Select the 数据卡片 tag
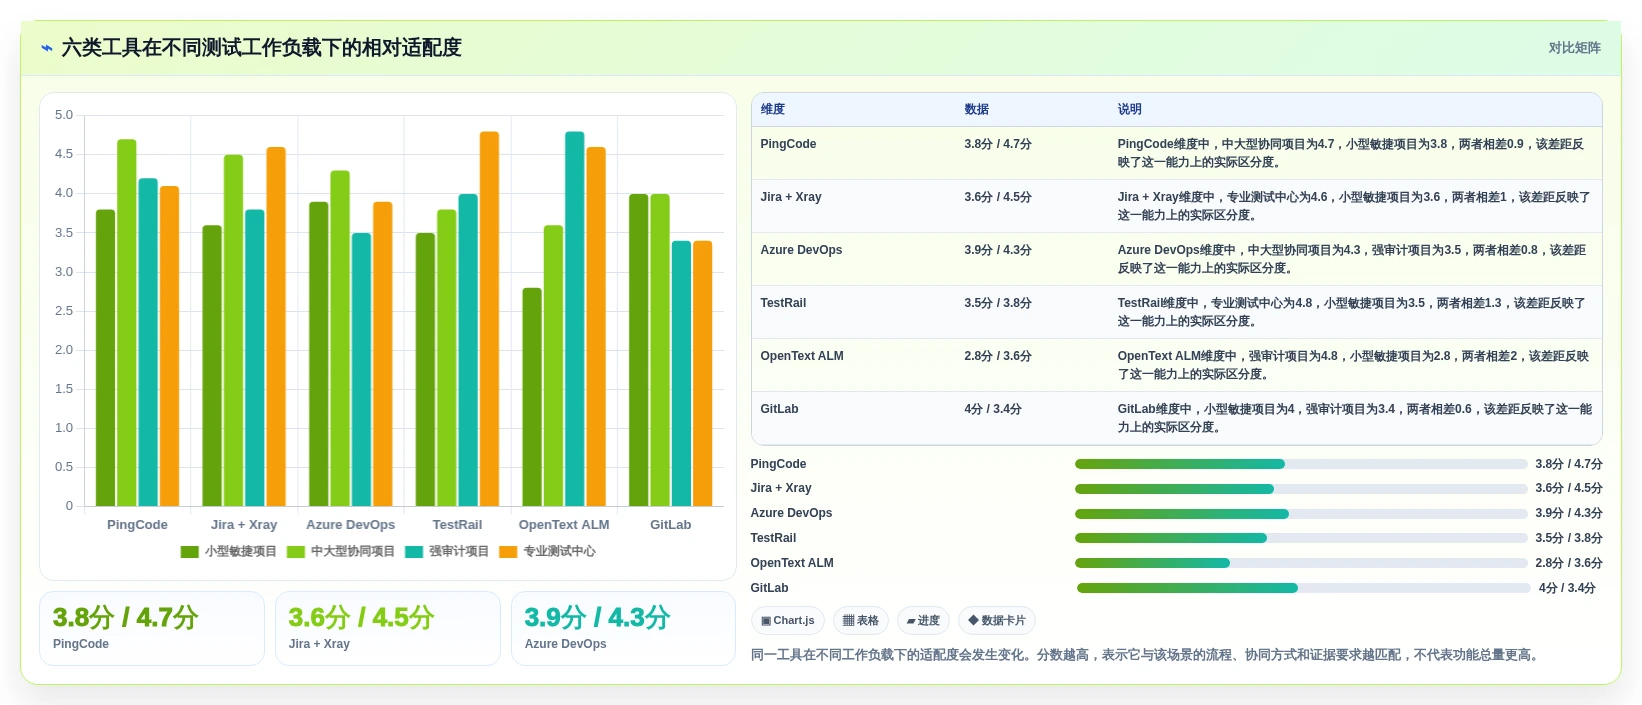Screen dimensions: 1642x705 click(996, 620)
